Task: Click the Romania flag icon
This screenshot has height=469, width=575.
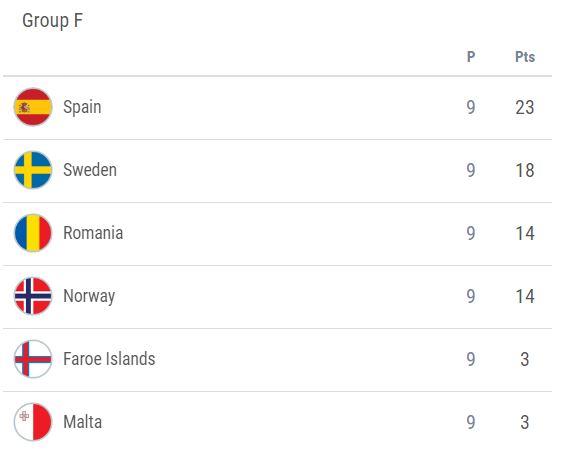Action: [x=33, y=233]
